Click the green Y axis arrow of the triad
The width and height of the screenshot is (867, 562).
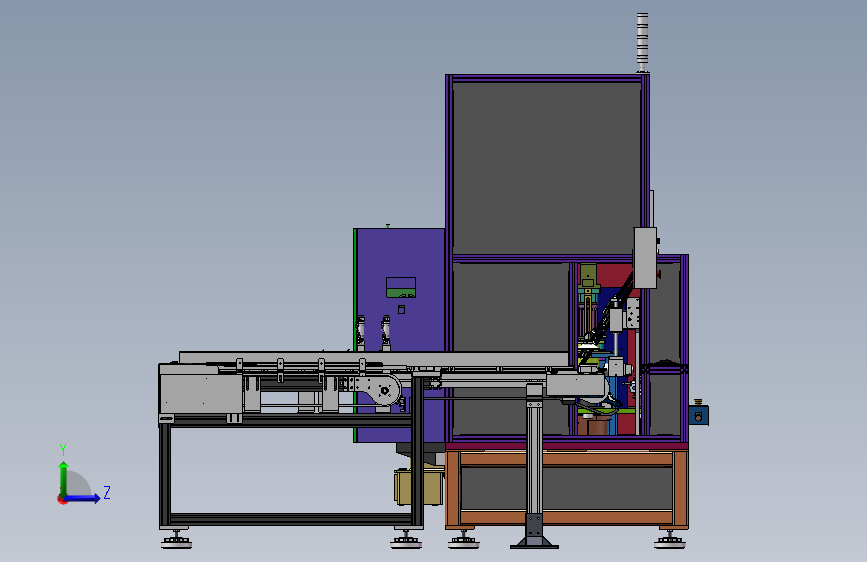[64, 478]
